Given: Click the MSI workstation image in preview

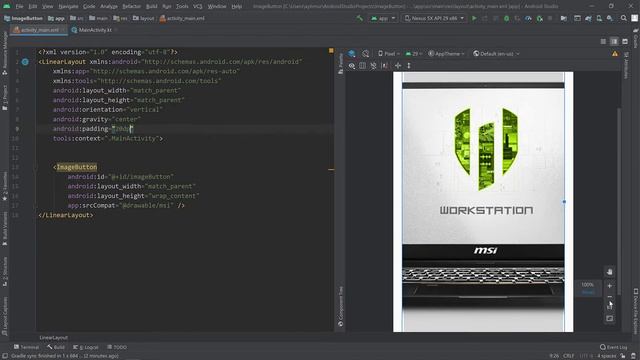Looking at the screenshot, I should 483,202.
